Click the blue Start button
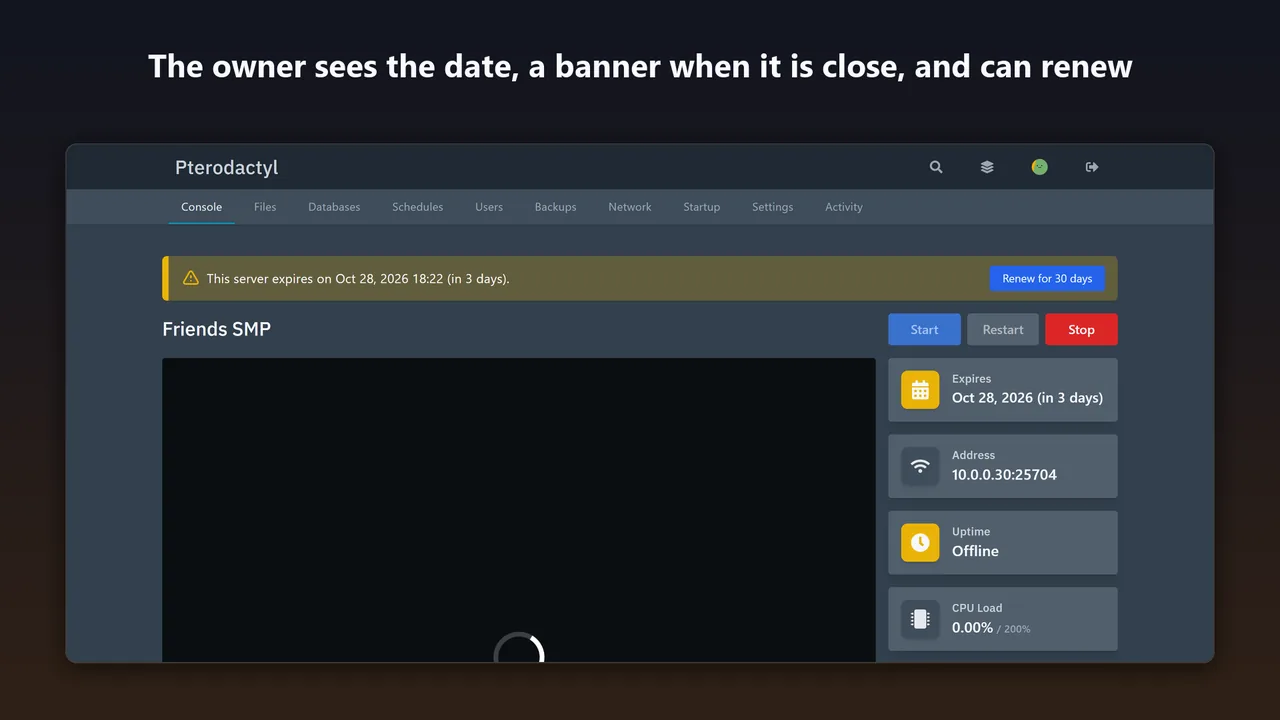Screen dimensions: 1280x720 [924, 330]
